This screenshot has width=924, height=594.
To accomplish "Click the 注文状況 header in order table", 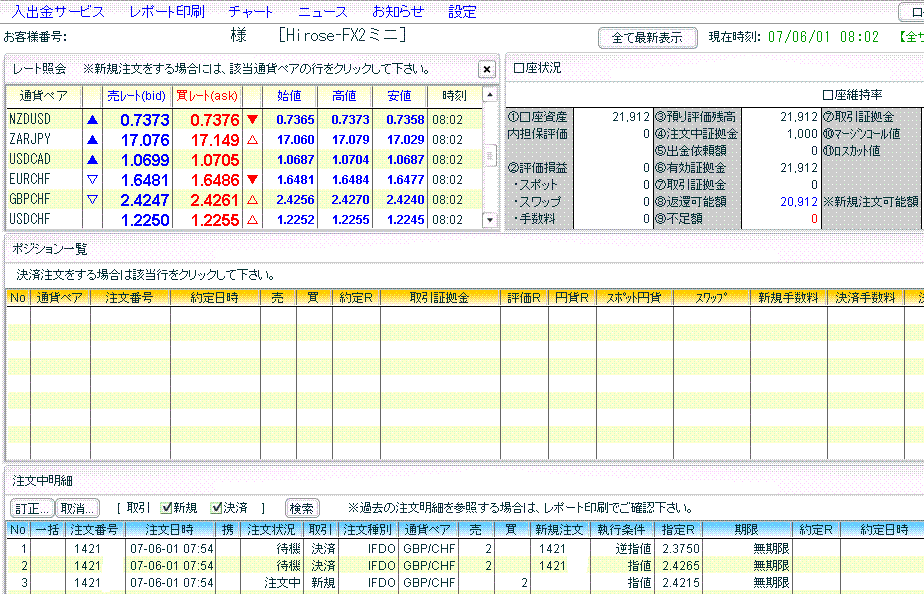I will pyautogui.click(x=270, y=530).
